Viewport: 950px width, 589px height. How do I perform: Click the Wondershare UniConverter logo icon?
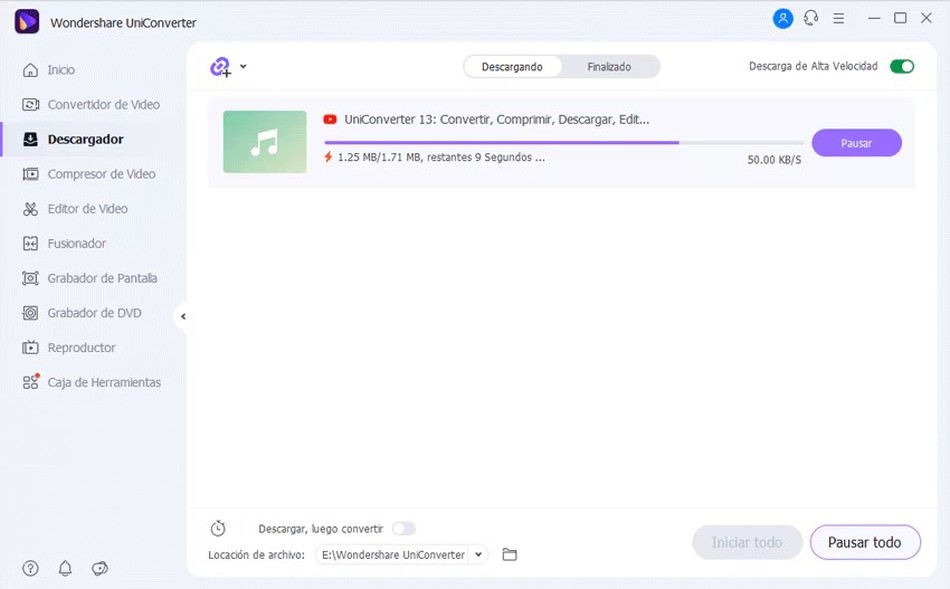coord(27,22)
